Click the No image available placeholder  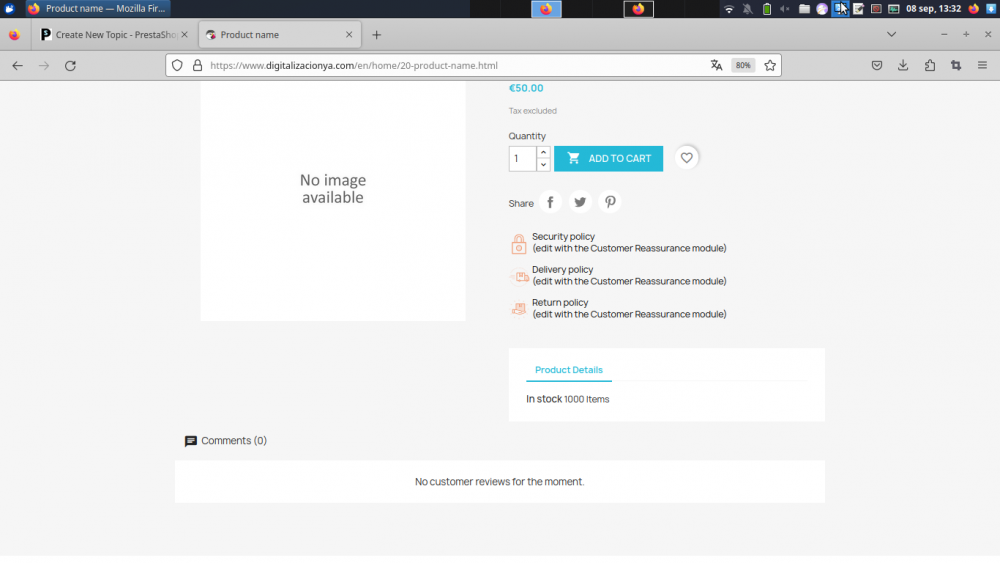333,189
